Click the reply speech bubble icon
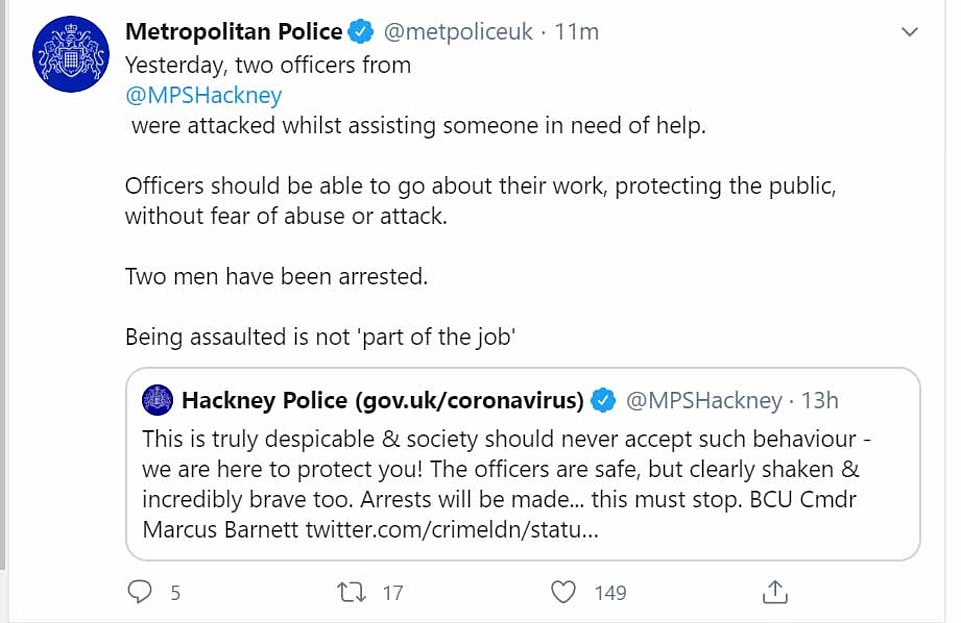This screenshot has height=623, width=961. (x=140, y=592)
